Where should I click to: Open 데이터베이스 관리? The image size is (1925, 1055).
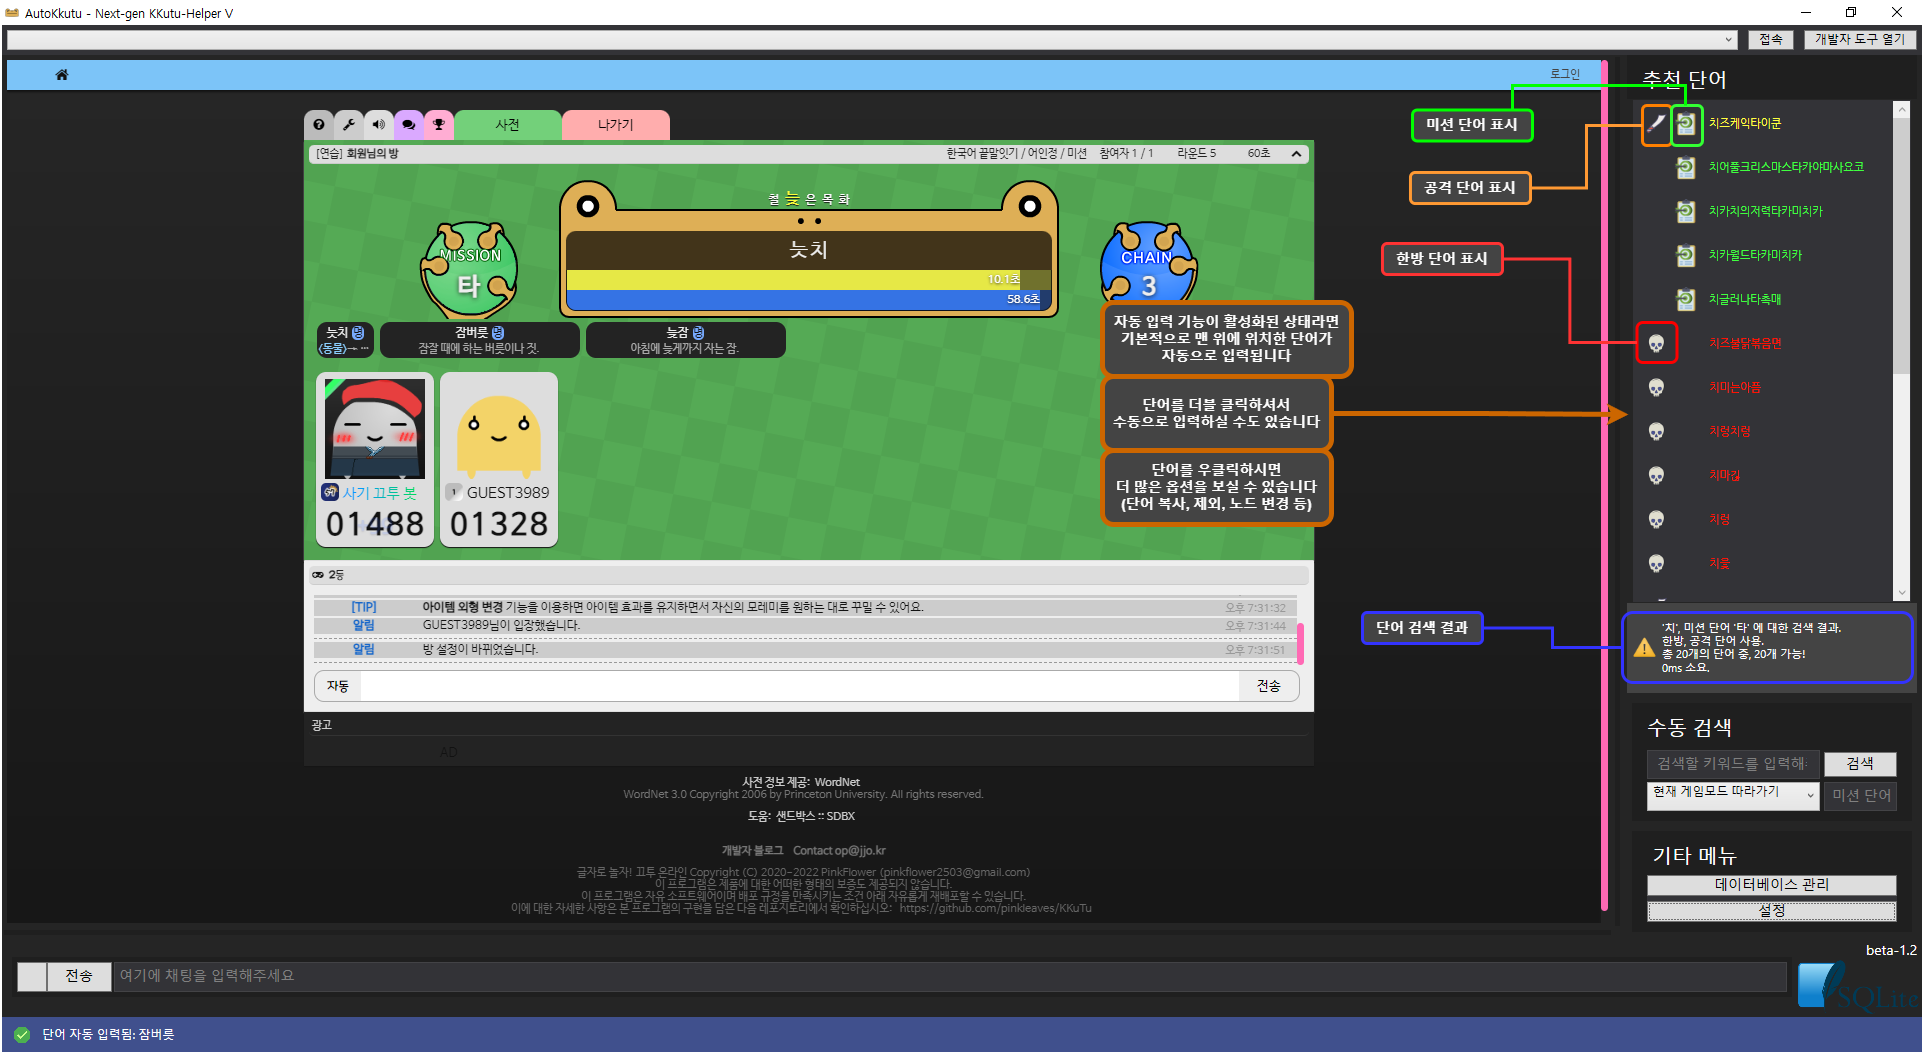1771,885
